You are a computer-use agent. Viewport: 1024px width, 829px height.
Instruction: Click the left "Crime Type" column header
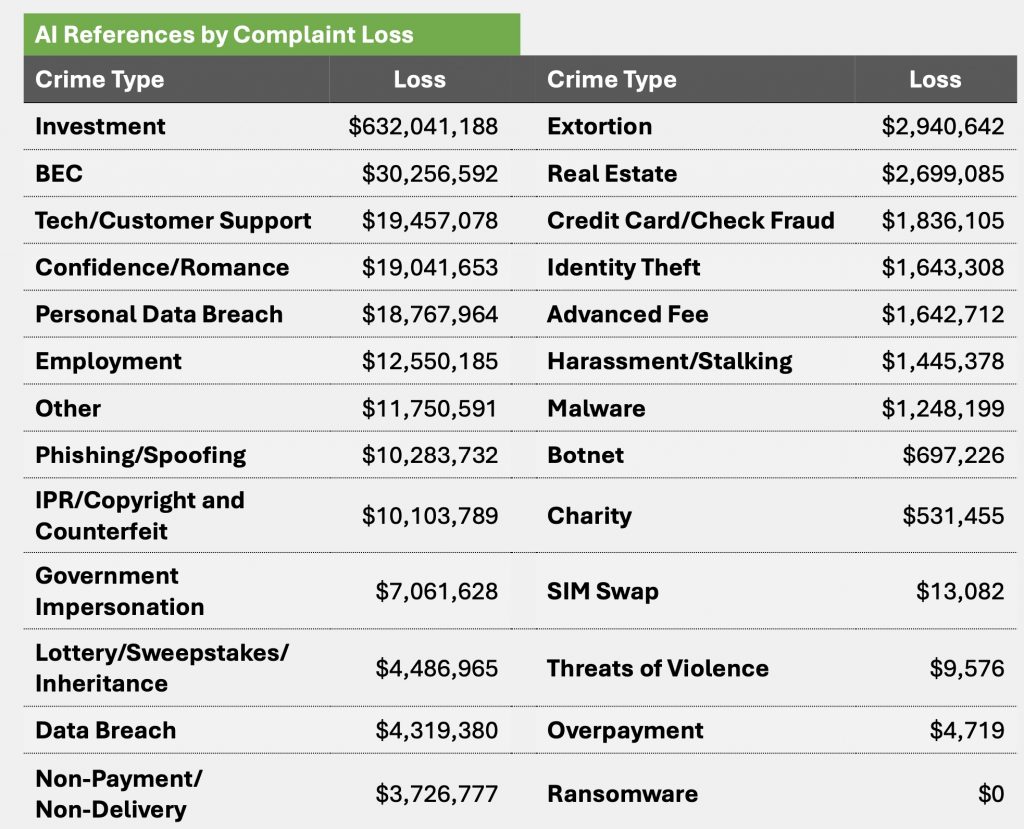[100, 80]
